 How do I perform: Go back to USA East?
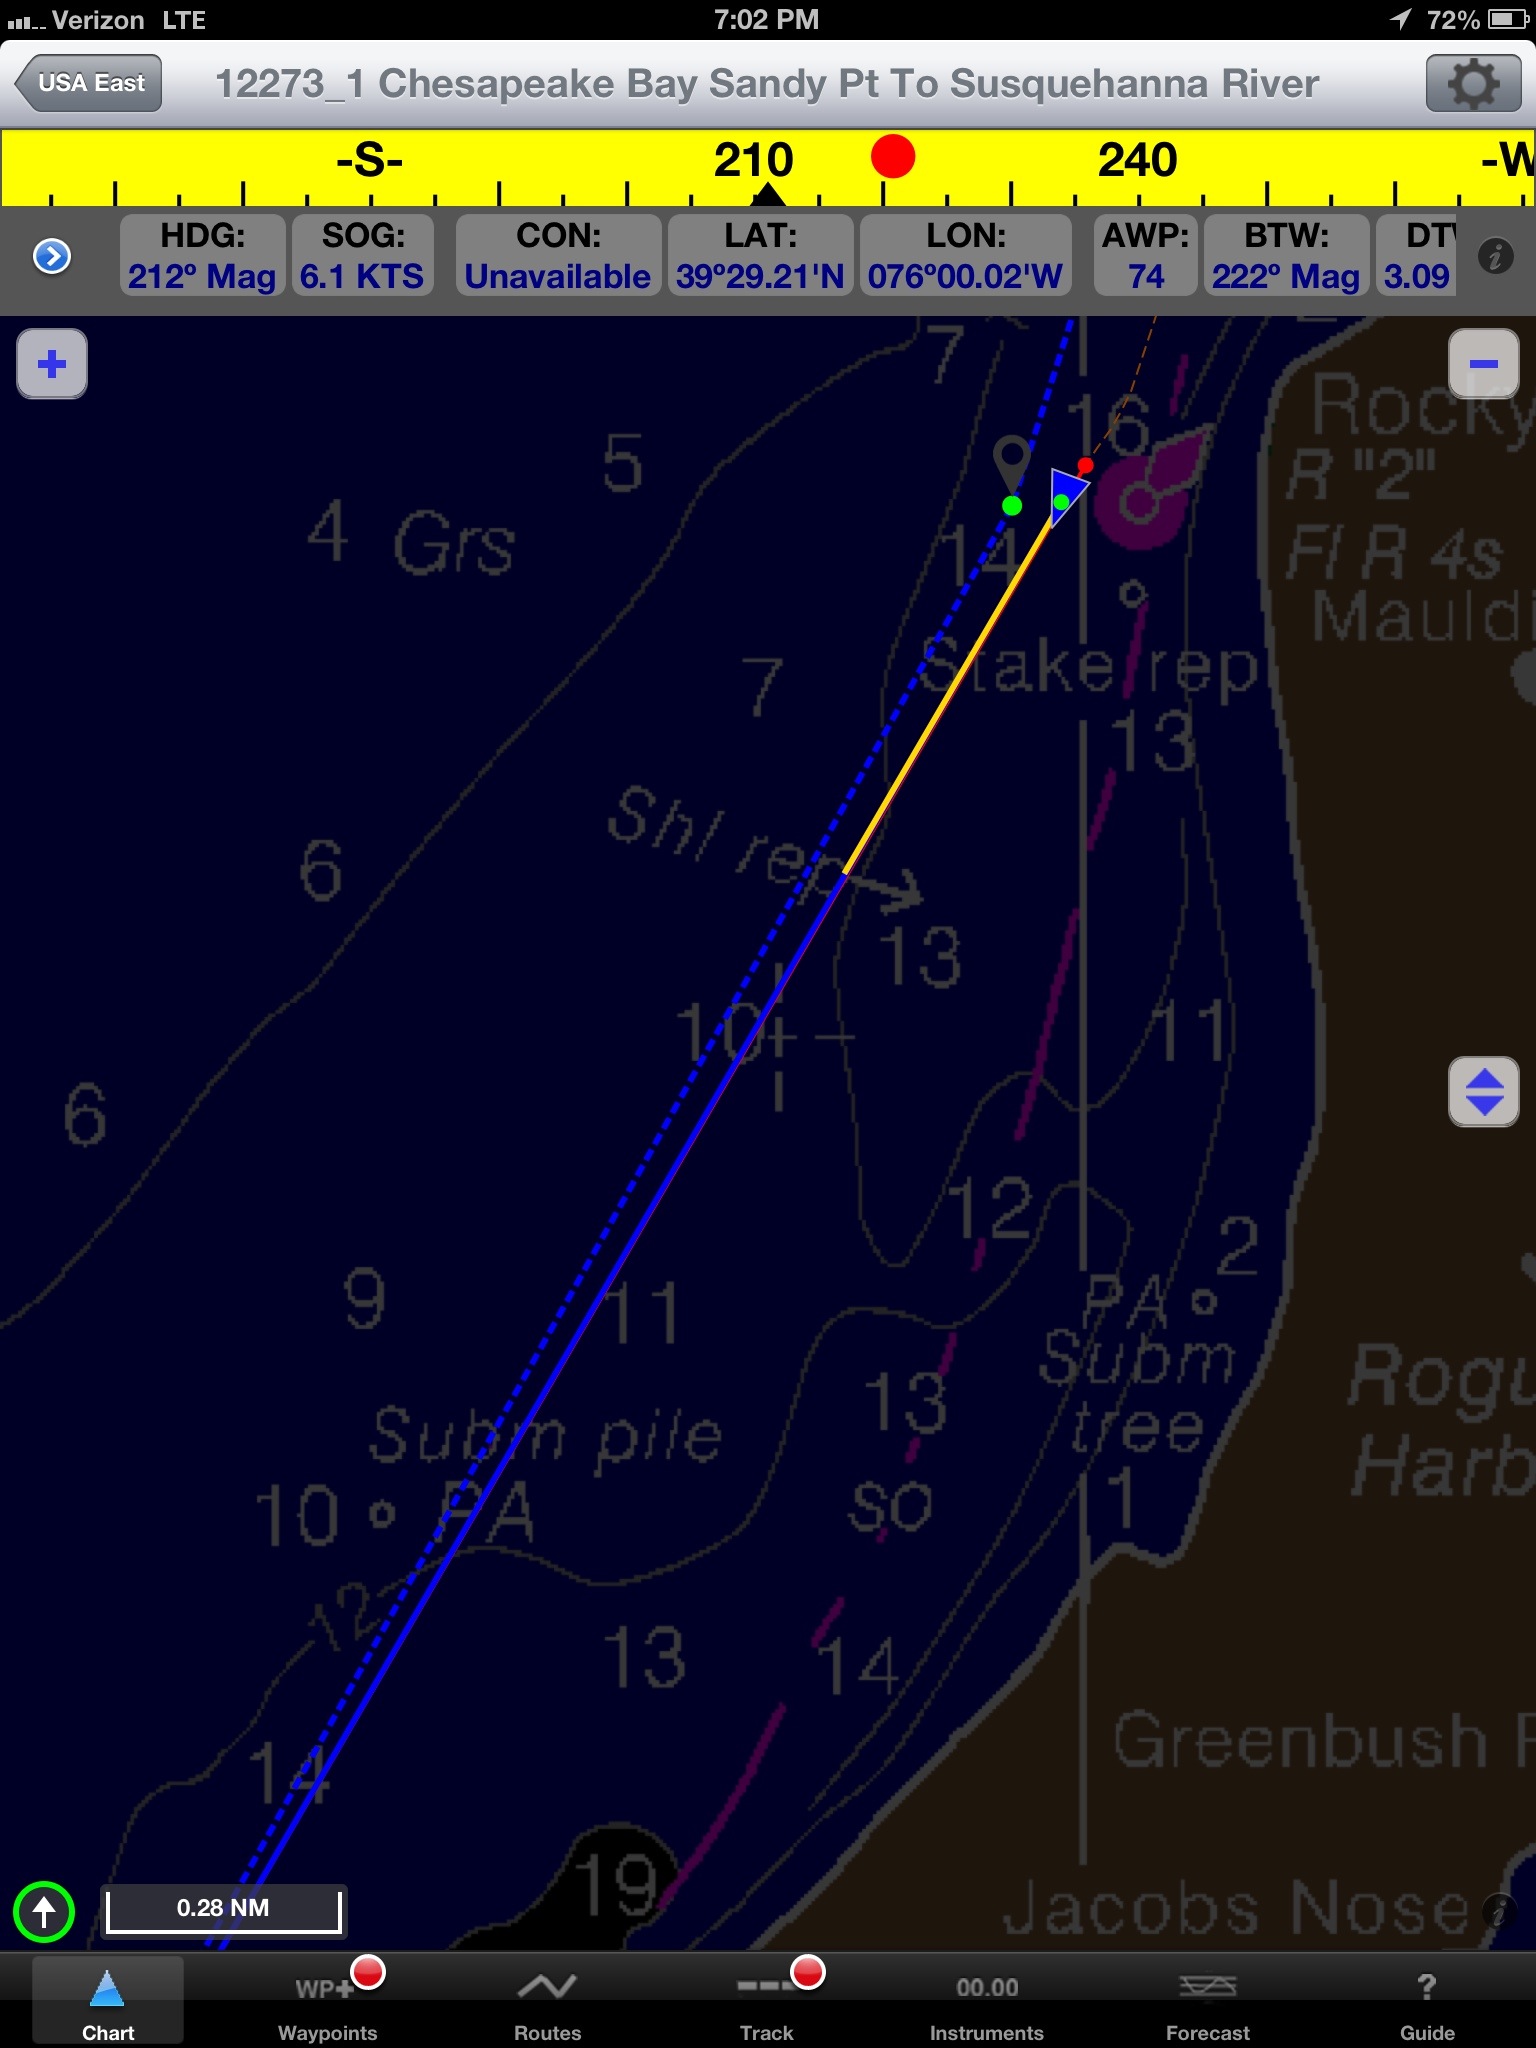click(x=90, y=83)
